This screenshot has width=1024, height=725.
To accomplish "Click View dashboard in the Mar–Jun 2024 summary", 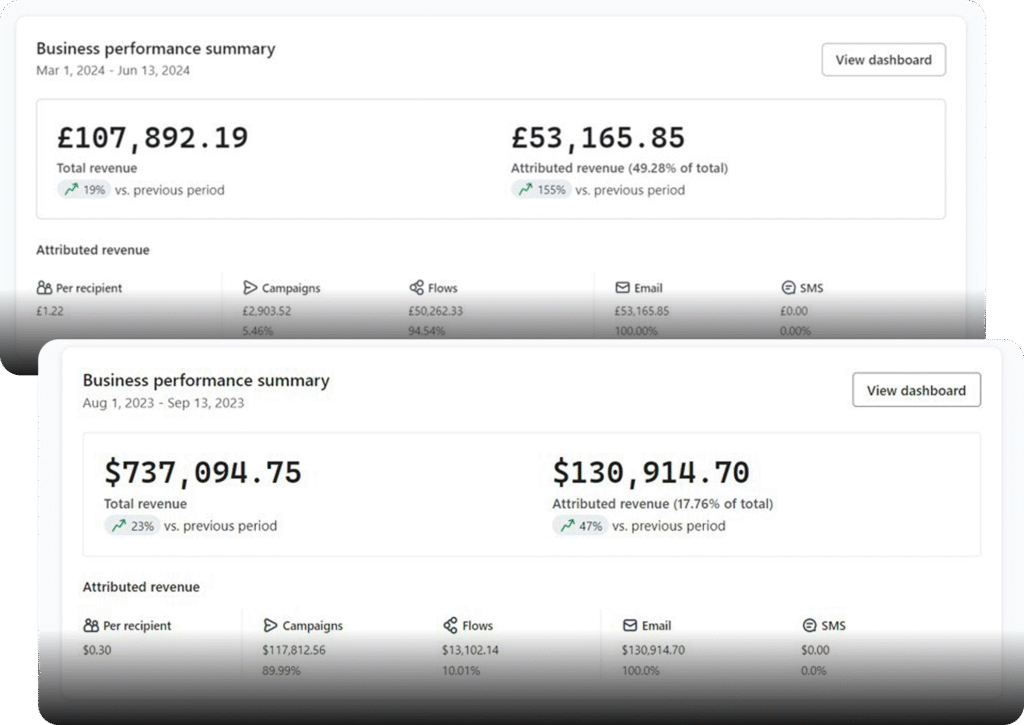I will pos(883,60).
